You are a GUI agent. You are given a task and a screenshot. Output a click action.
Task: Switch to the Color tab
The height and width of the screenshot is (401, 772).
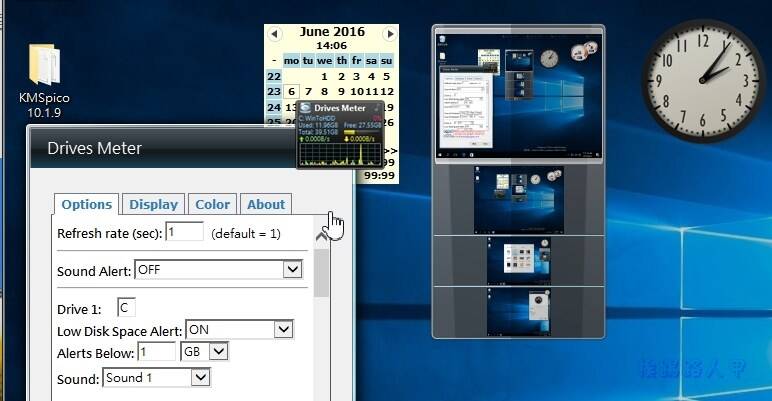click(x=212, y=204)
